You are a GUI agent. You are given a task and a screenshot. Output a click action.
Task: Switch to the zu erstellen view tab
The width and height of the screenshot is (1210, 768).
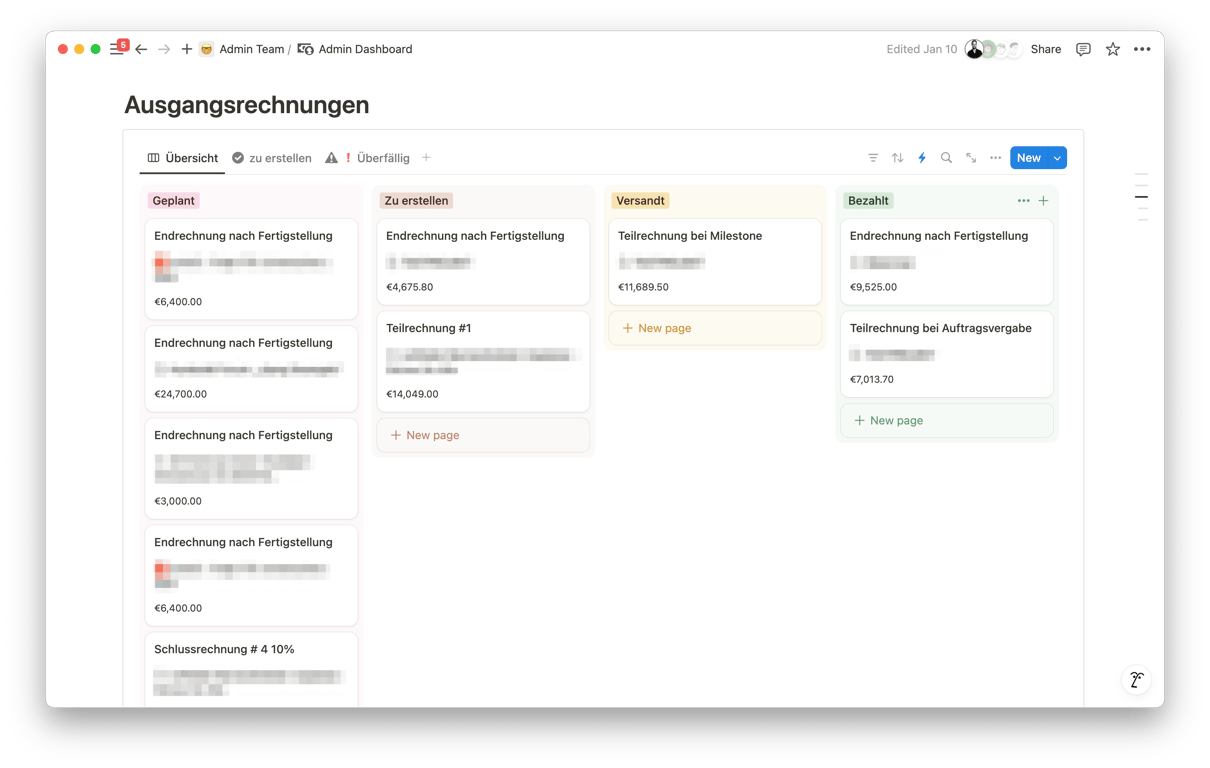[280, 157]
